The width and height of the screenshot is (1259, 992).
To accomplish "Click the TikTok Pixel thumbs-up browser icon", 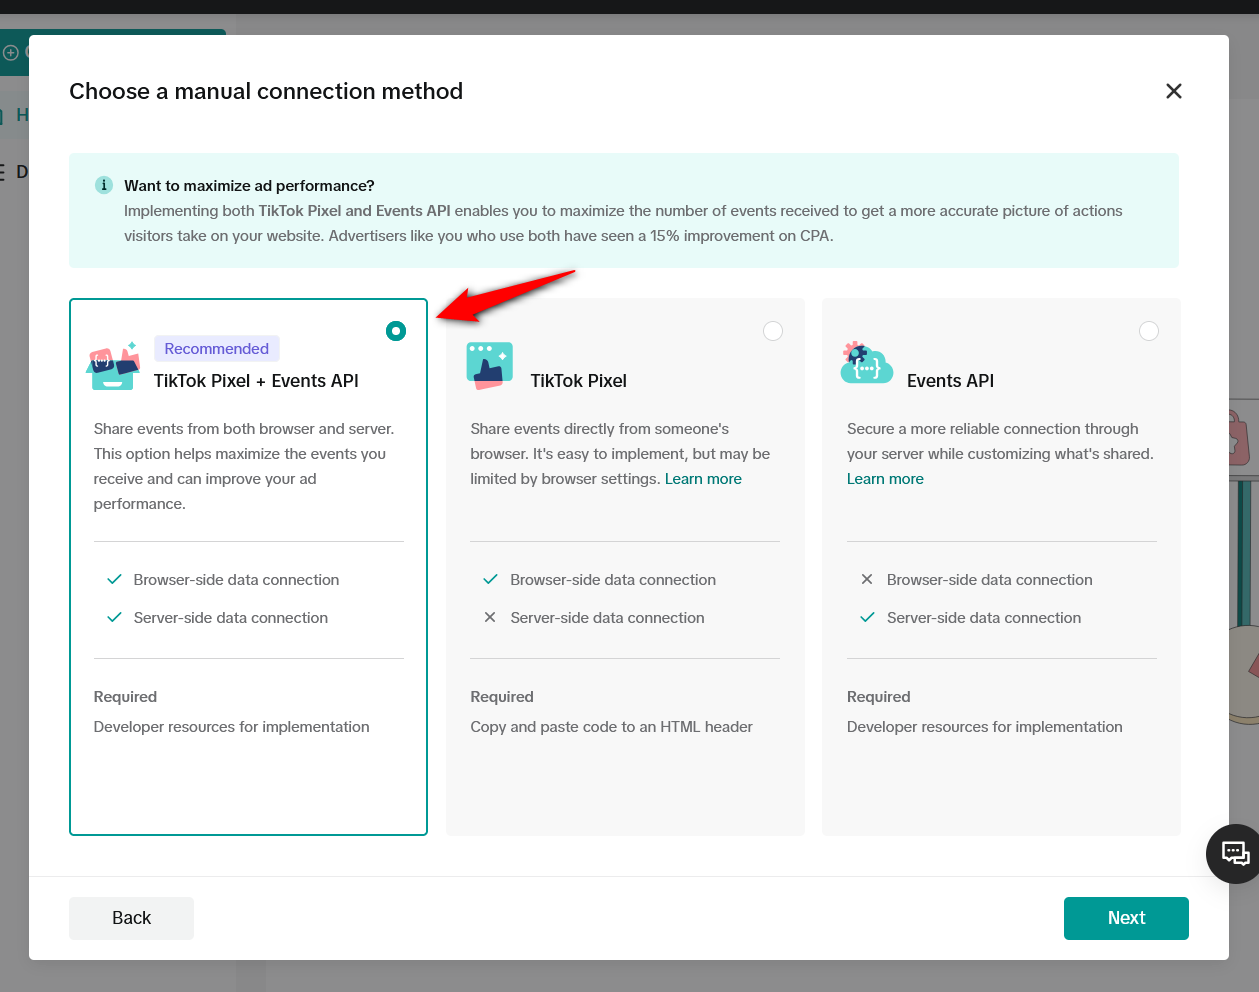I will point(490,366).
